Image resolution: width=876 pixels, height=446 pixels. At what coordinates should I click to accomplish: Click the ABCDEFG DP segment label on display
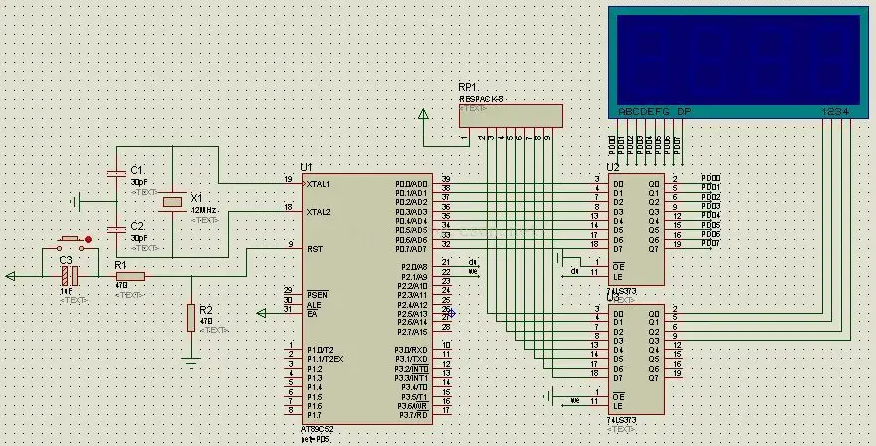pyautogui.click(x=655, y=112)
